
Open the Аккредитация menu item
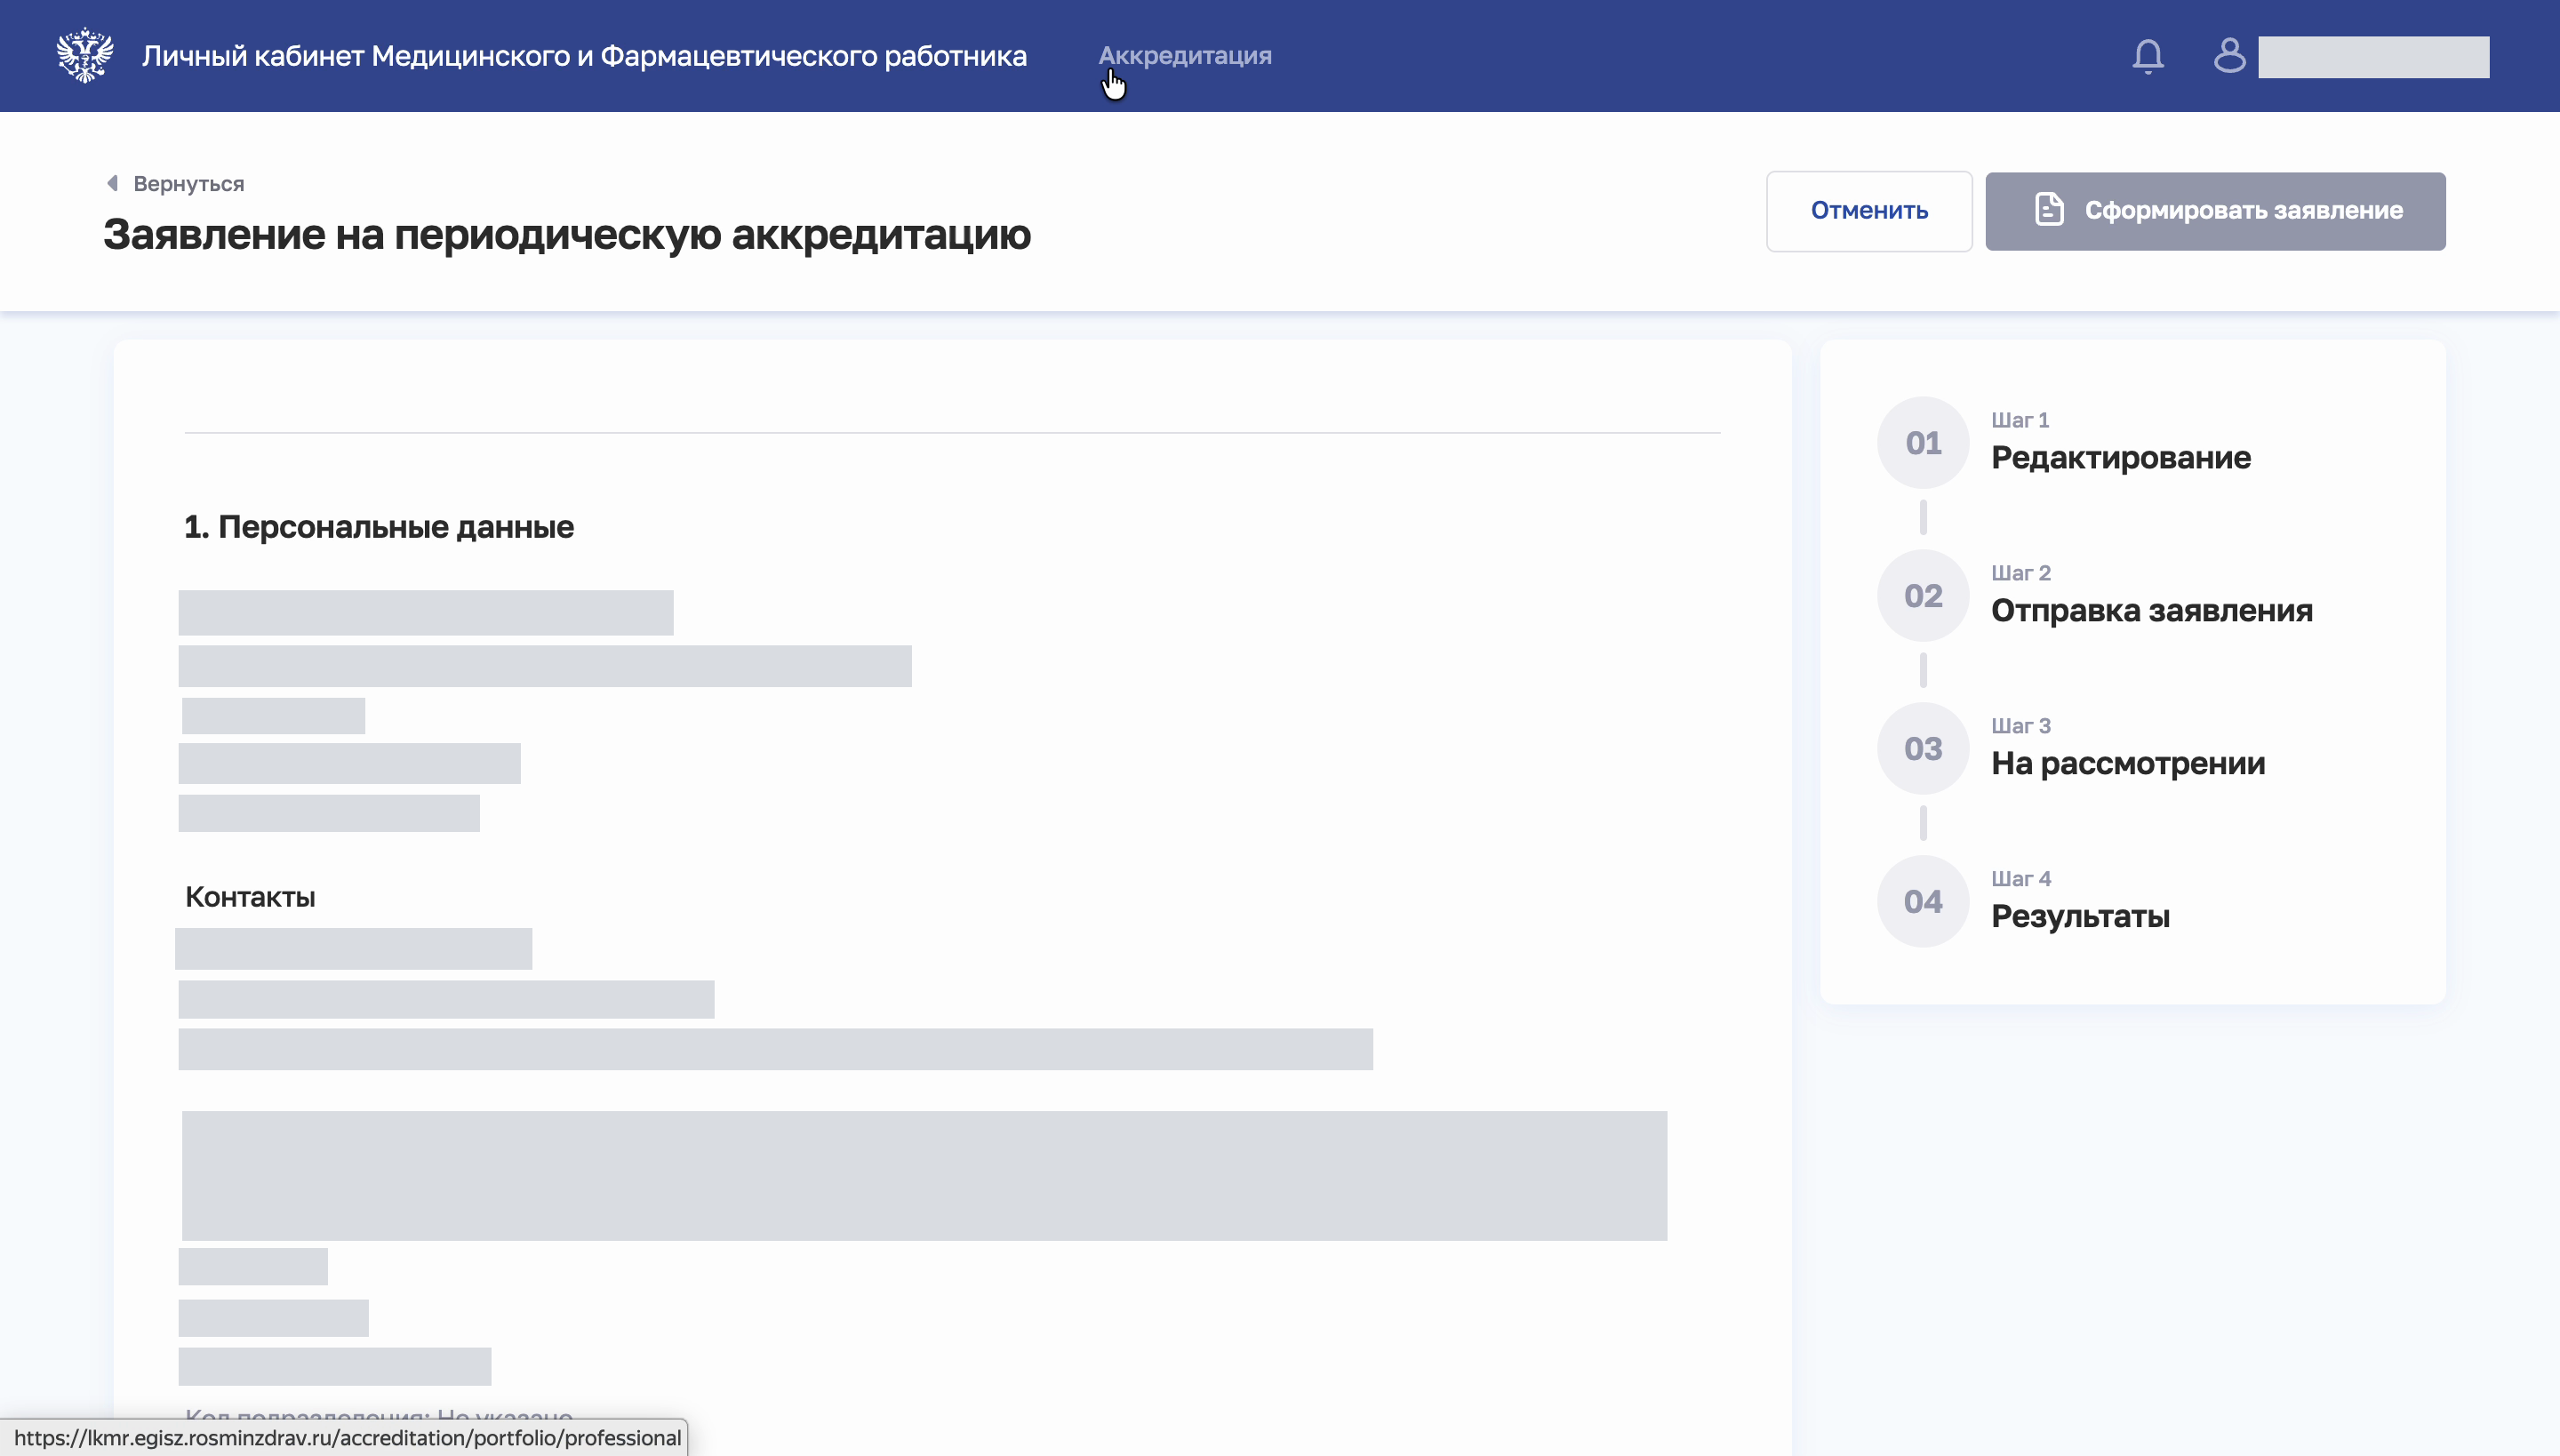1185,56
